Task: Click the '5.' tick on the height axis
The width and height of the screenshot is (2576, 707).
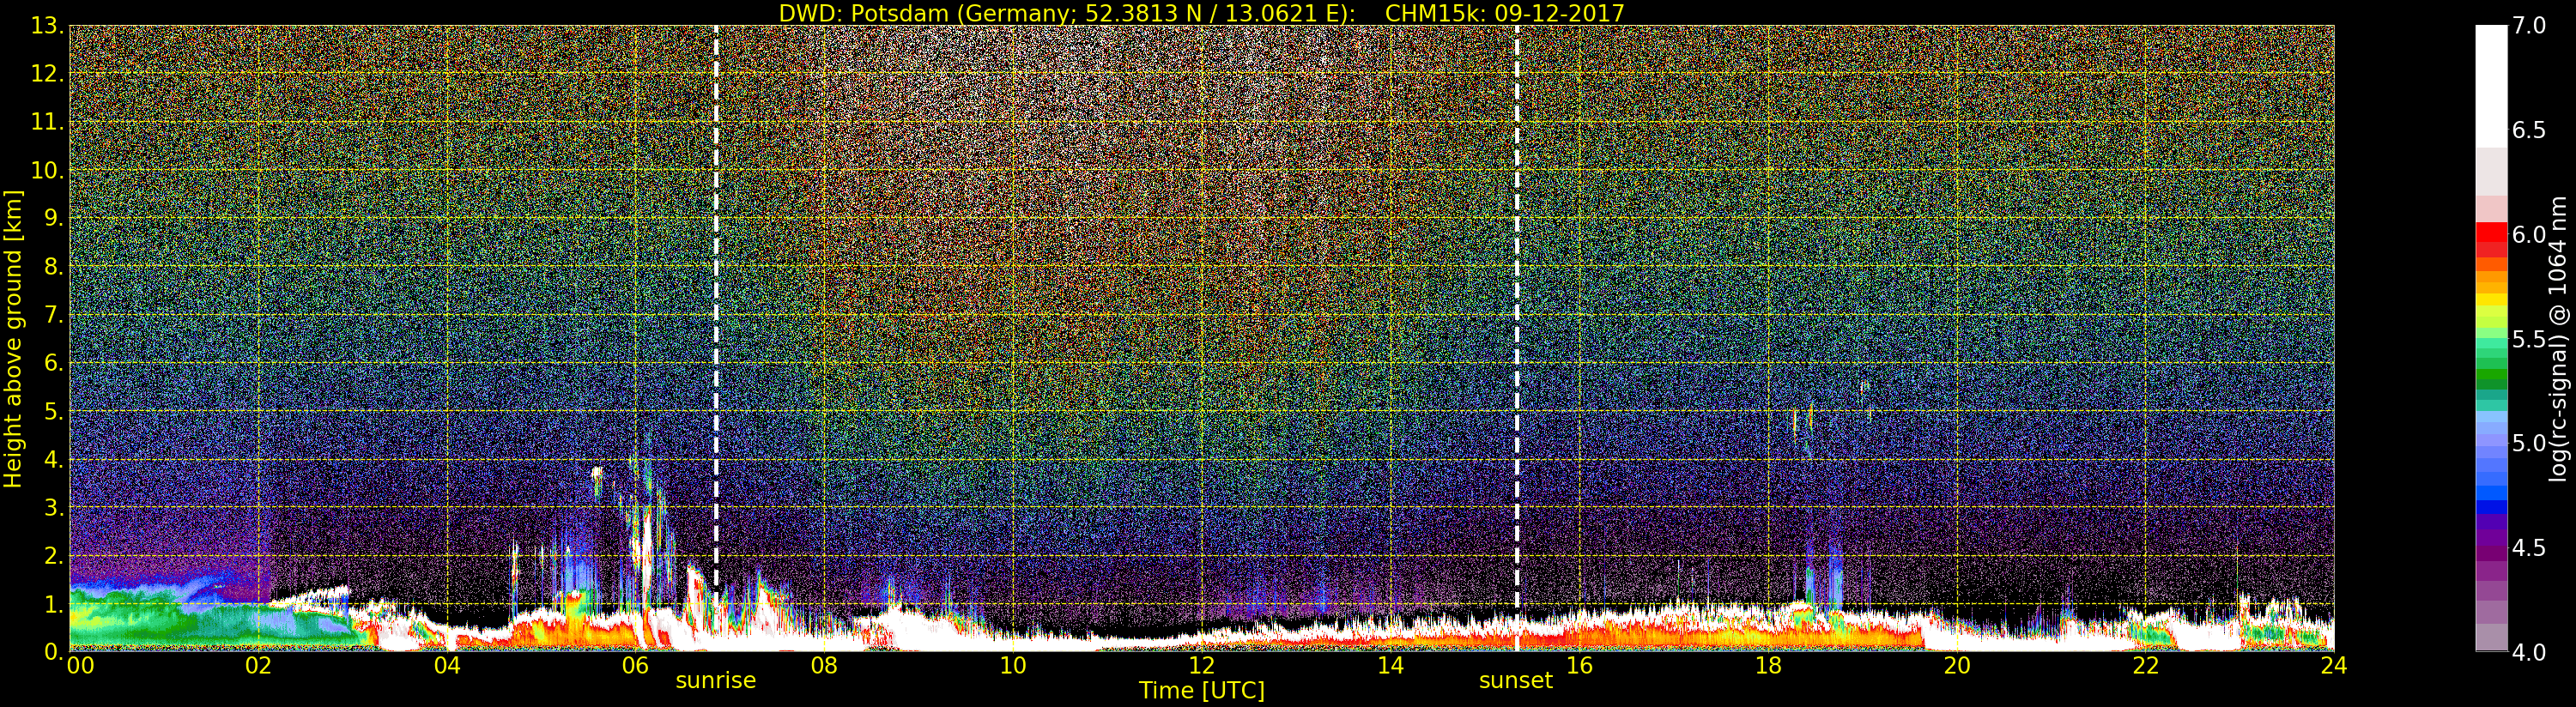Action: click(x=52, y=411)
